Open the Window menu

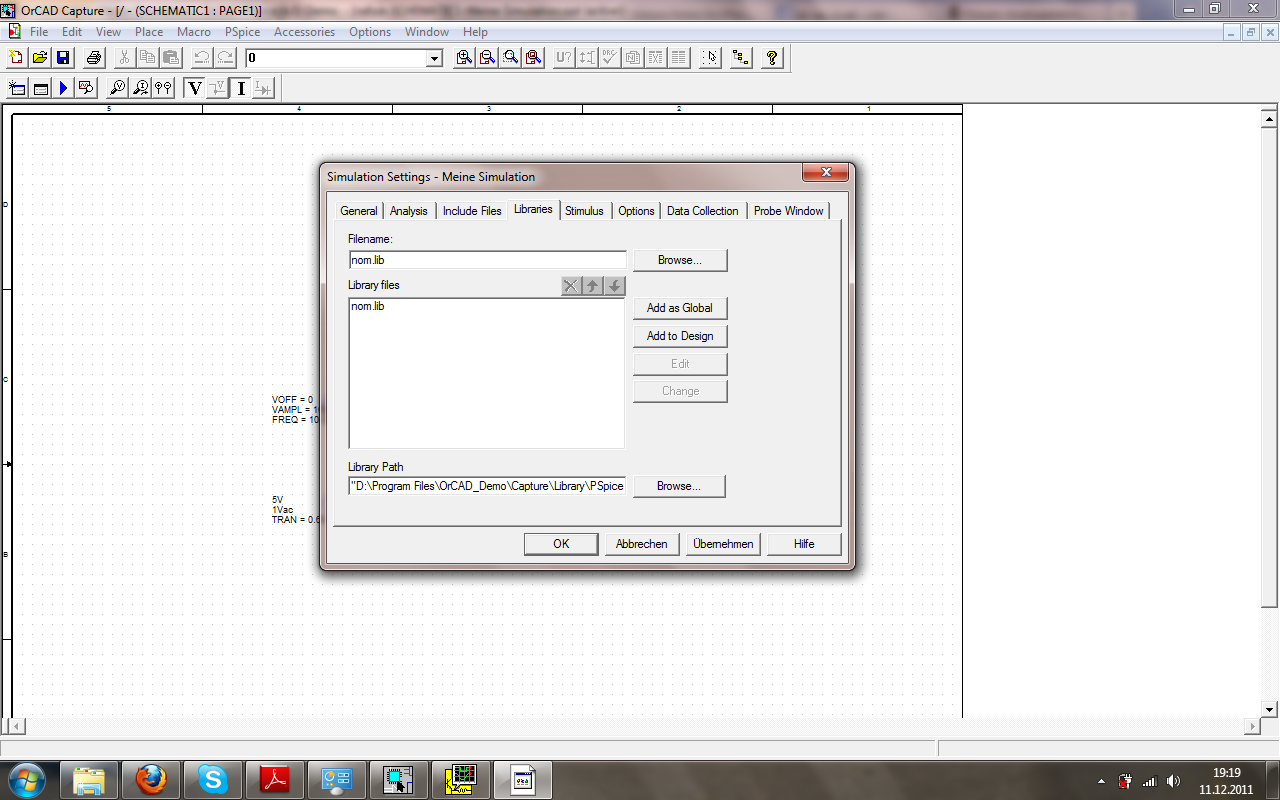click(427, 32)
